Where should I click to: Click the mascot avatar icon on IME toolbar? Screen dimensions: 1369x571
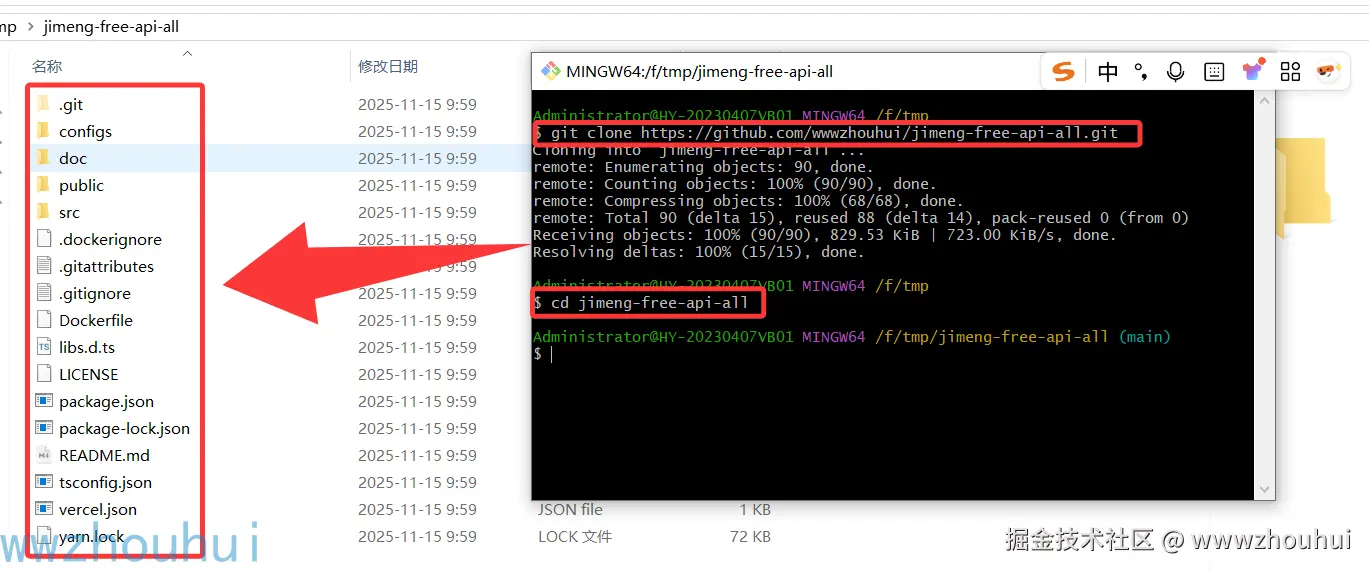(x=1328, y=71)
